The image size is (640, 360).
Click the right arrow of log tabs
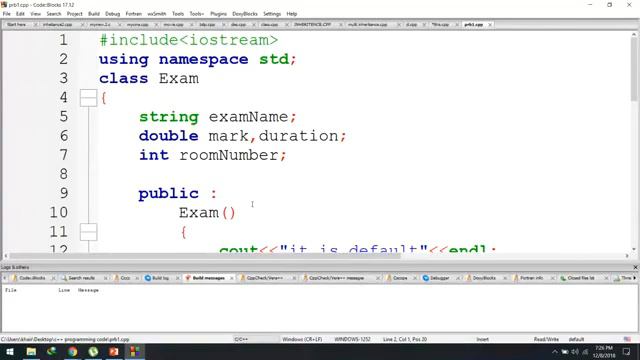[635, 278]
